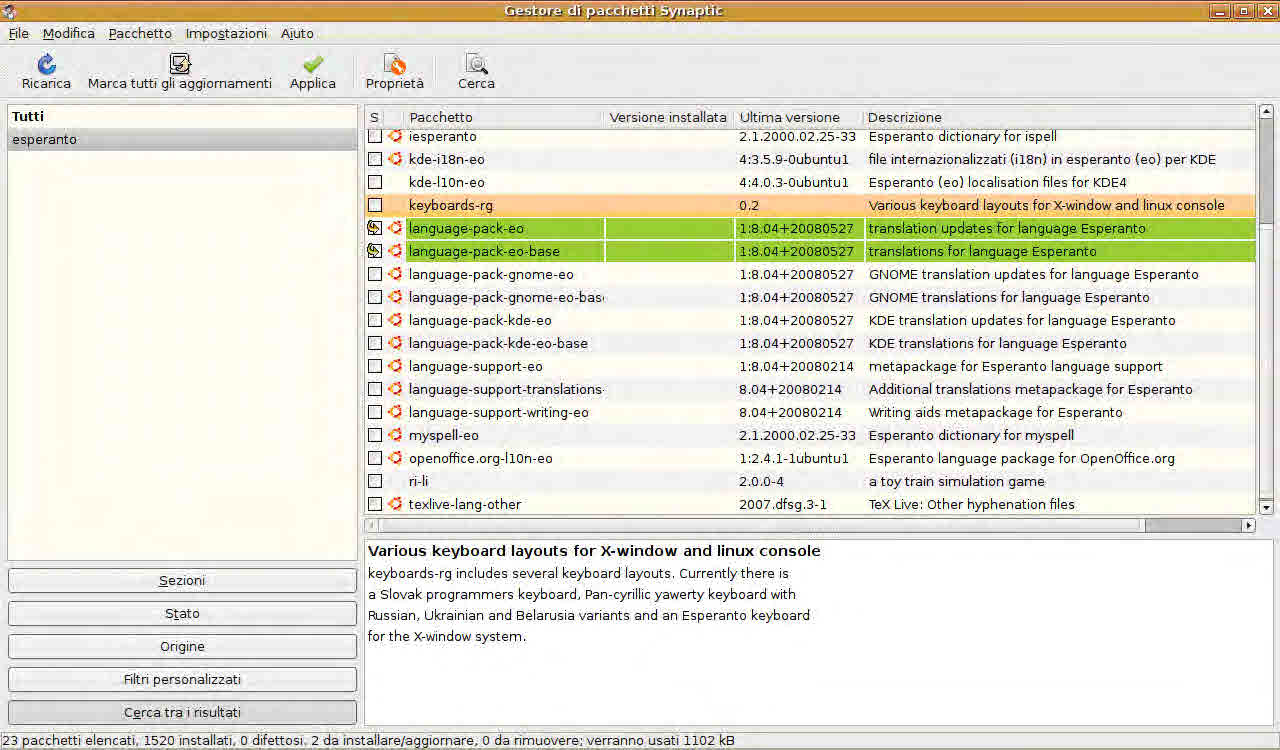Sort by the Pacchetto column header

[x=504, y=117]
